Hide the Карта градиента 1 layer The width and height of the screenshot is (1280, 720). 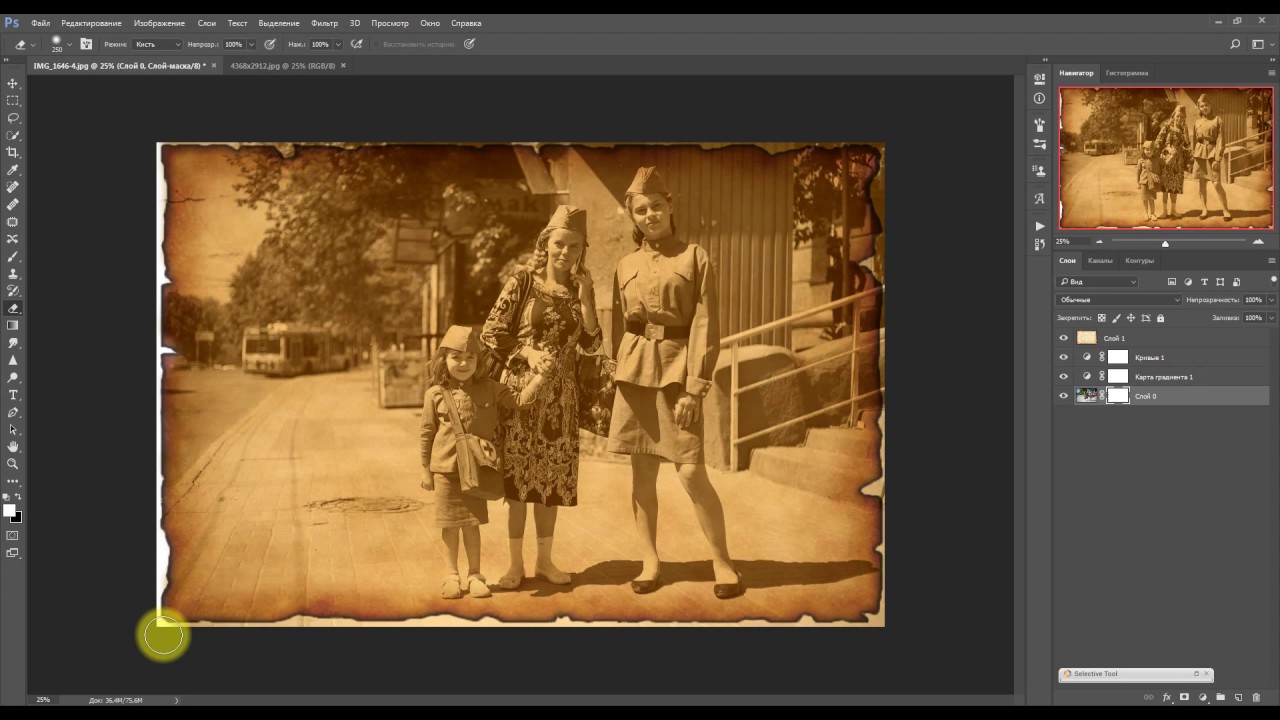click(1063, 377)
